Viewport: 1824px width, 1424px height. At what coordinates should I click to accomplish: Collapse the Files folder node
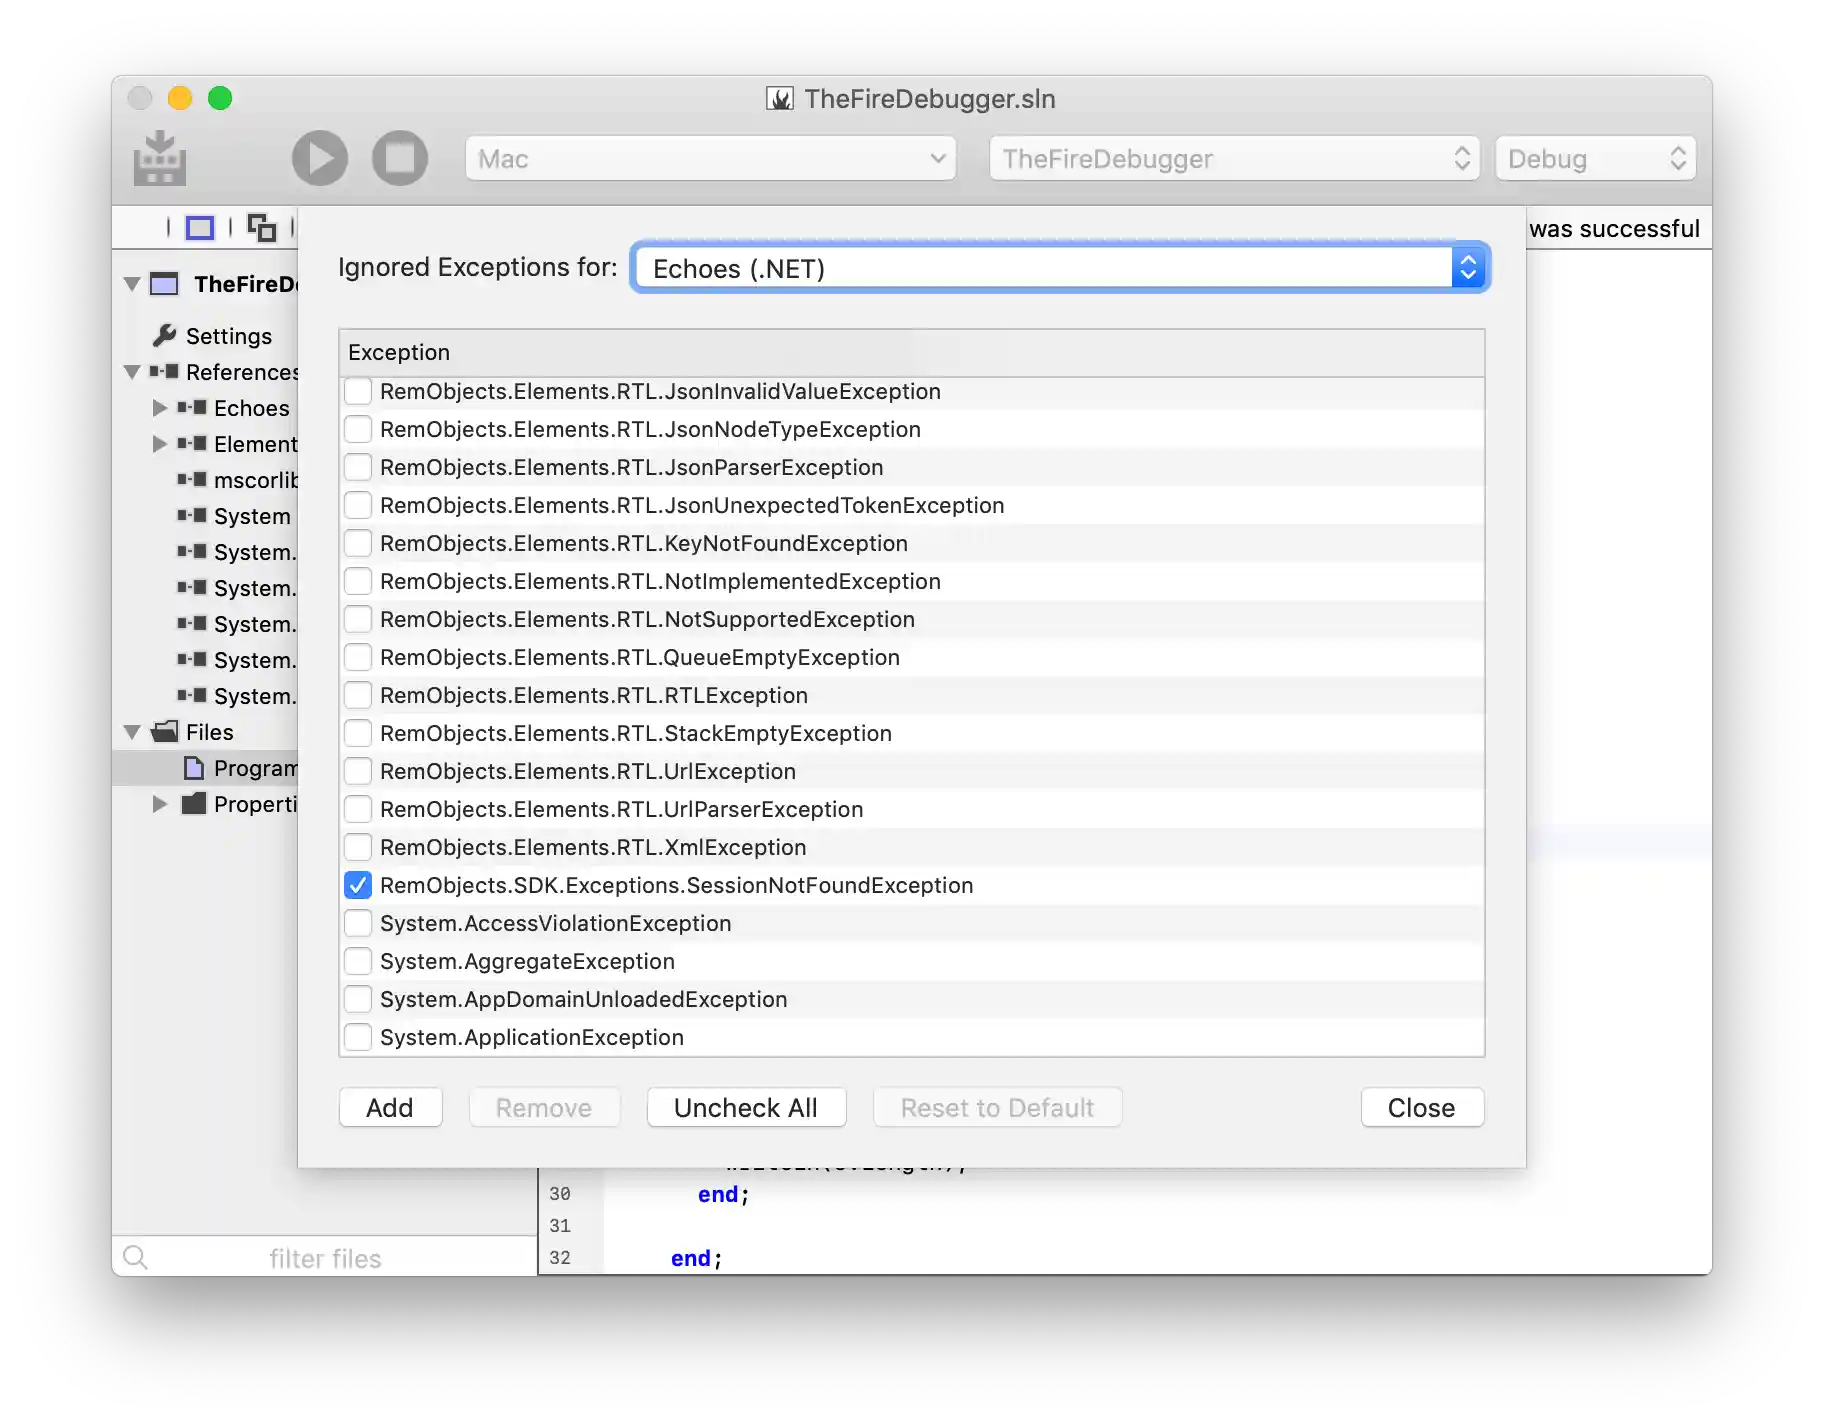pos(132,732)
